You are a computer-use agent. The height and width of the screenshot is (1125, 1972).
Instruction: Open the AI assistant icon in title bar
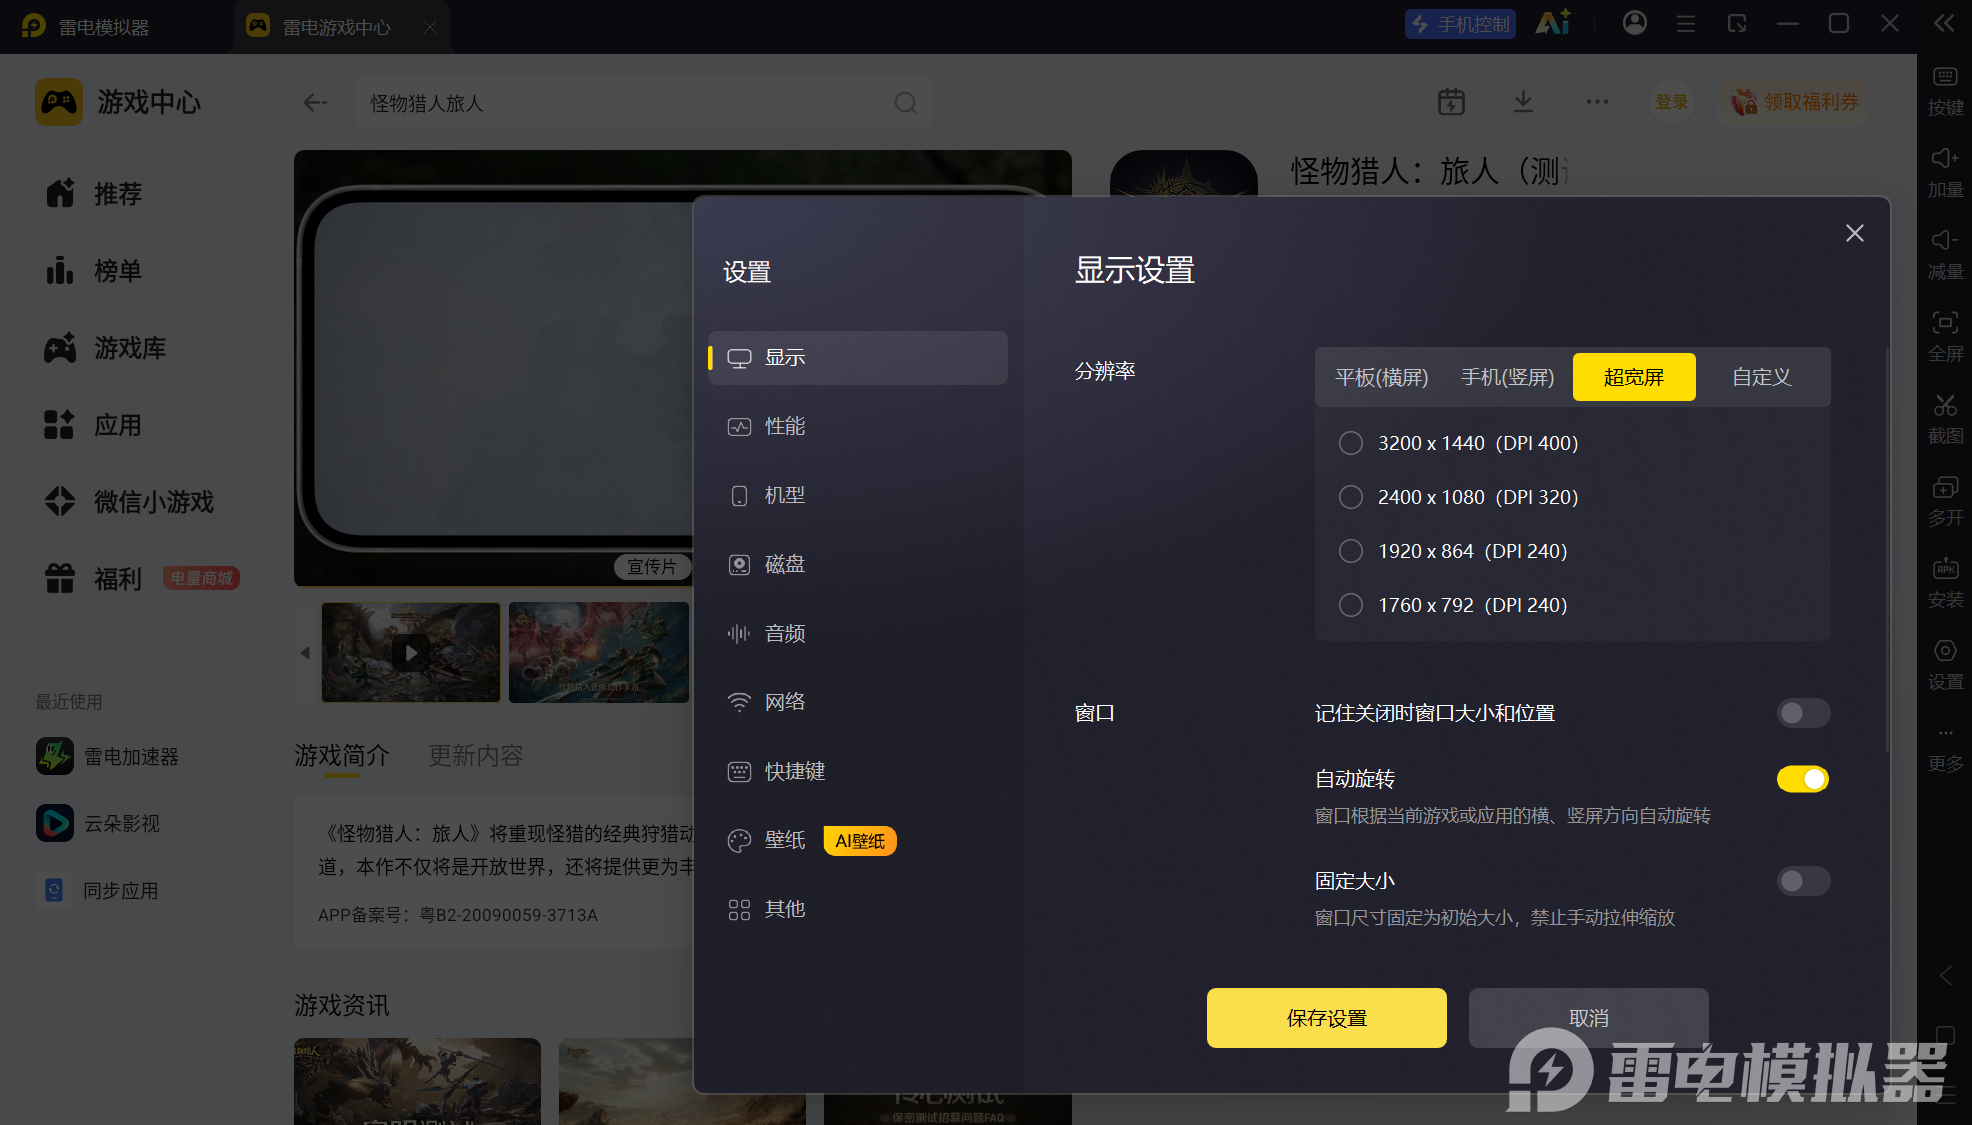[x=1553, y=24]
